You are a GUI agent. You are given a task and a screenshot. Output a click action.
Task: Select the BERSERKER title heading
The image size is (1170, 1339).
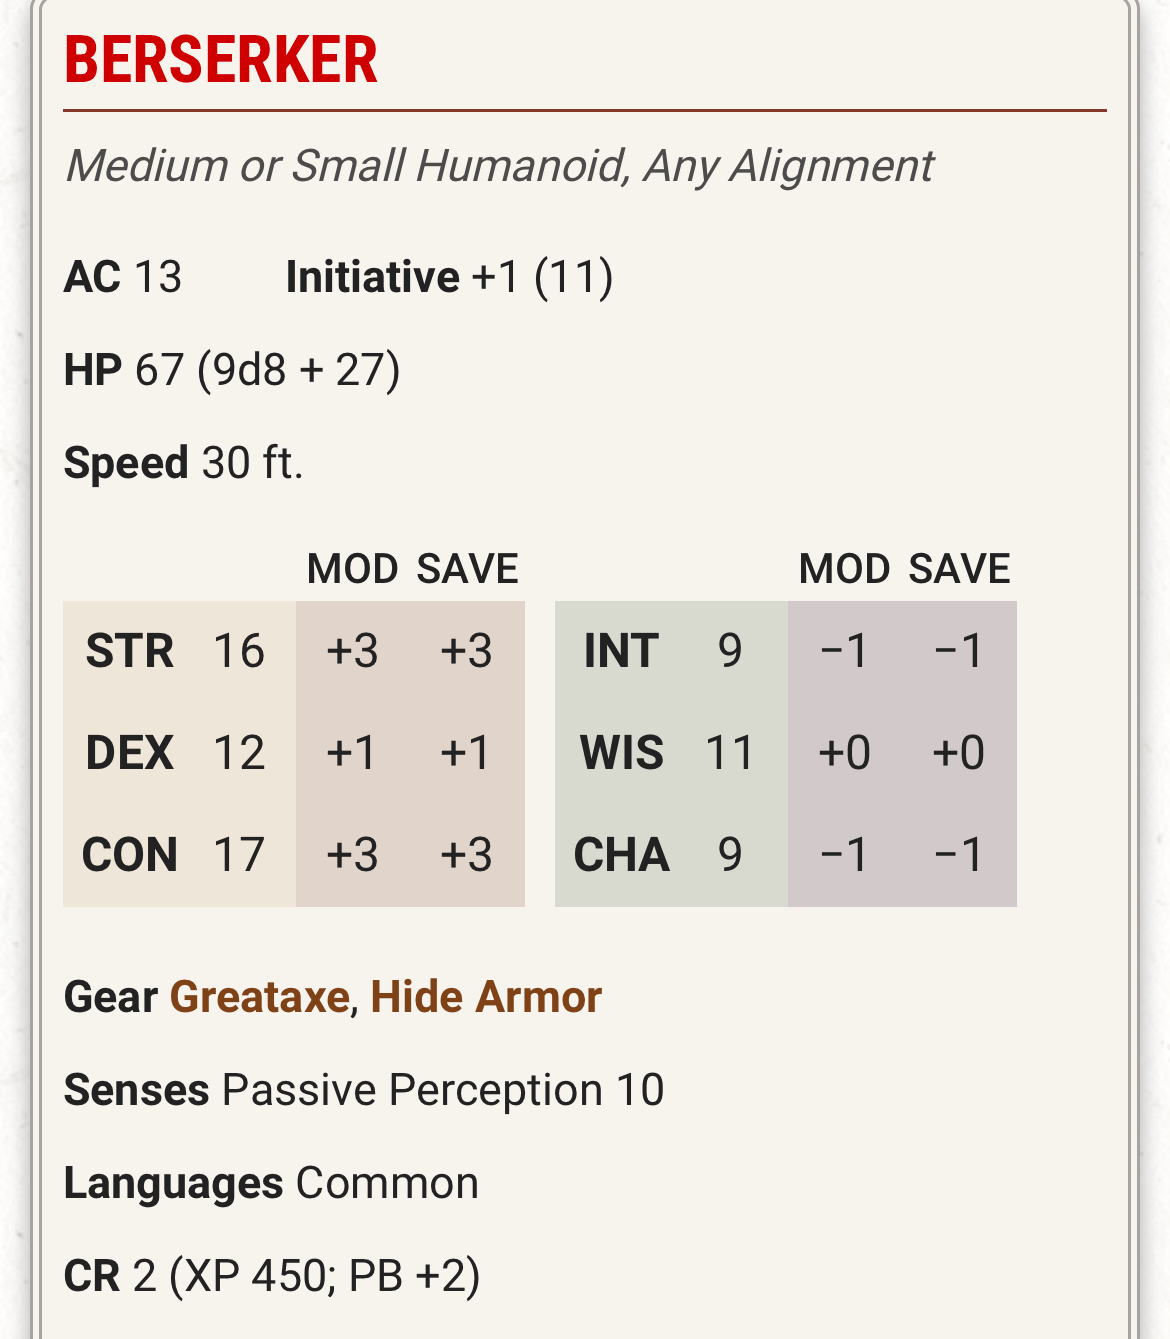pyautogui.click(x=221, y=60)
